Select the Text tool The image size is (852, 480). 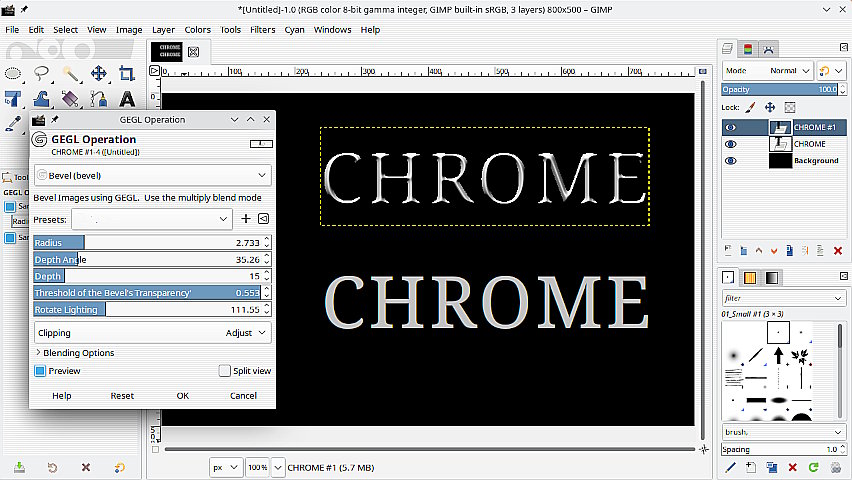click(x=127, y=99)
